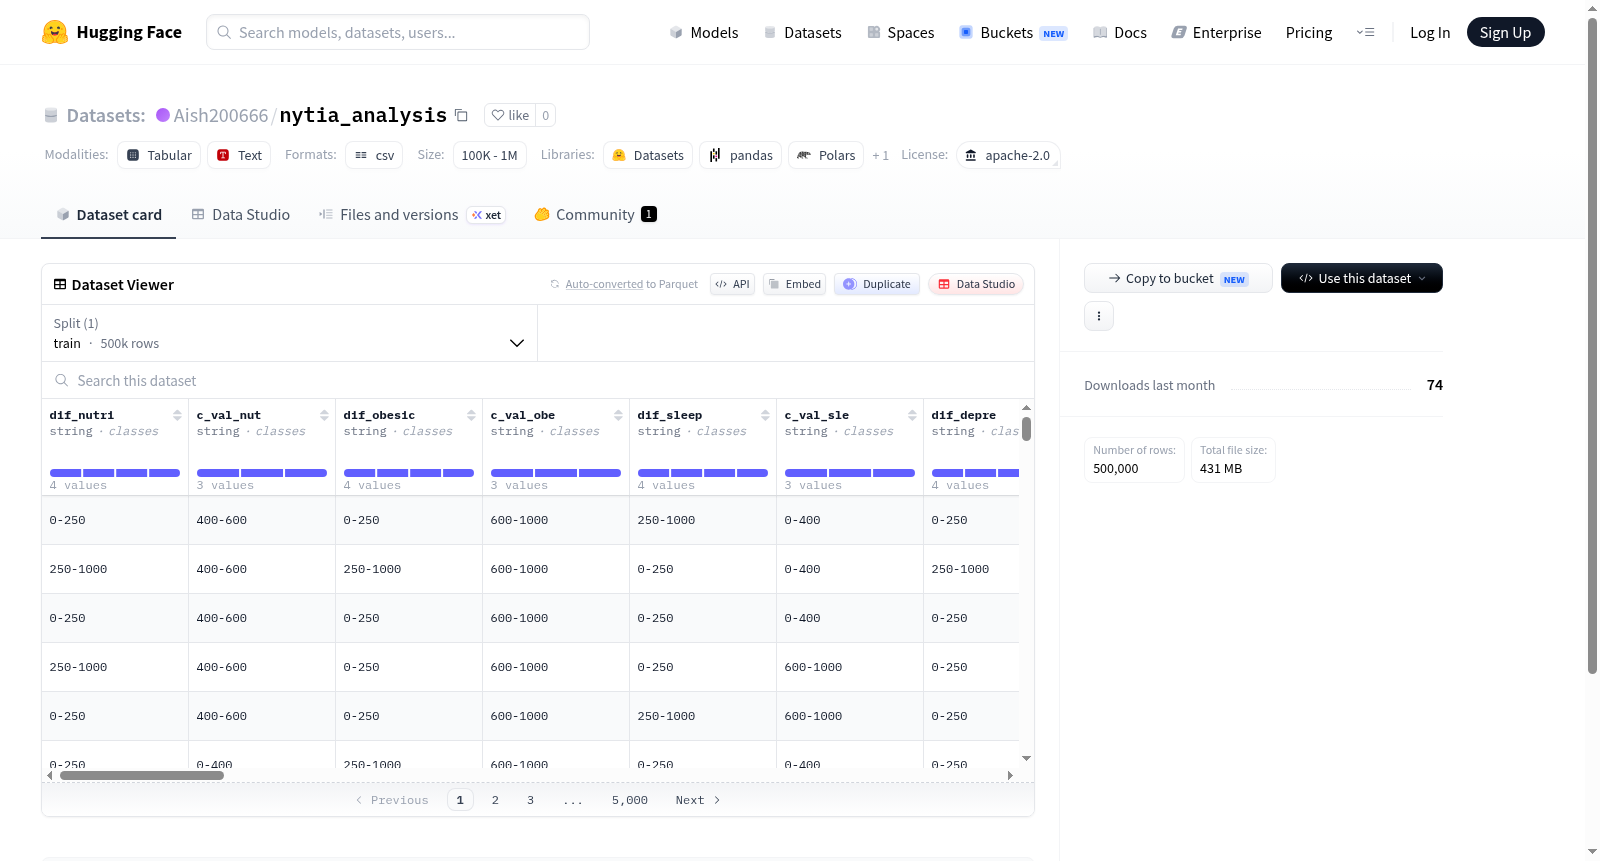Click the API button in Dataset Viewer
This screenshot has width=1600, height=861.
(732, 284)
